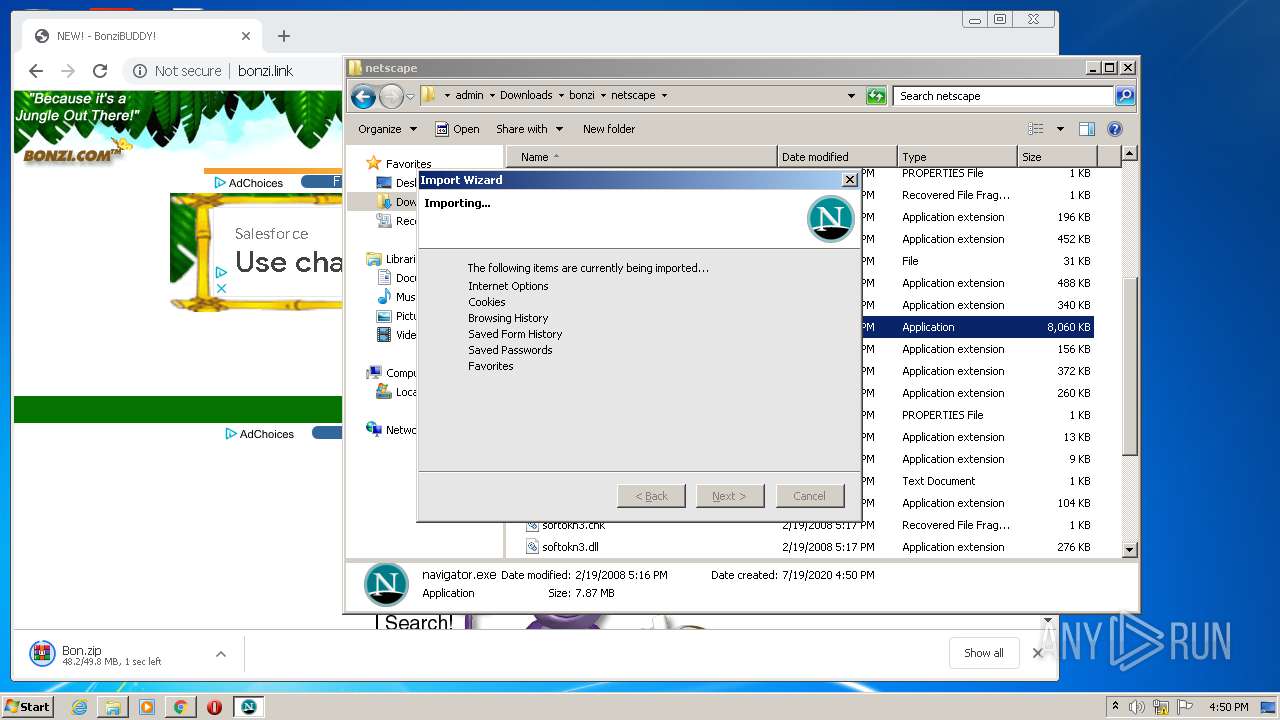
Task: Click the Chrome taskbar icon
Action: click(180, 707)
